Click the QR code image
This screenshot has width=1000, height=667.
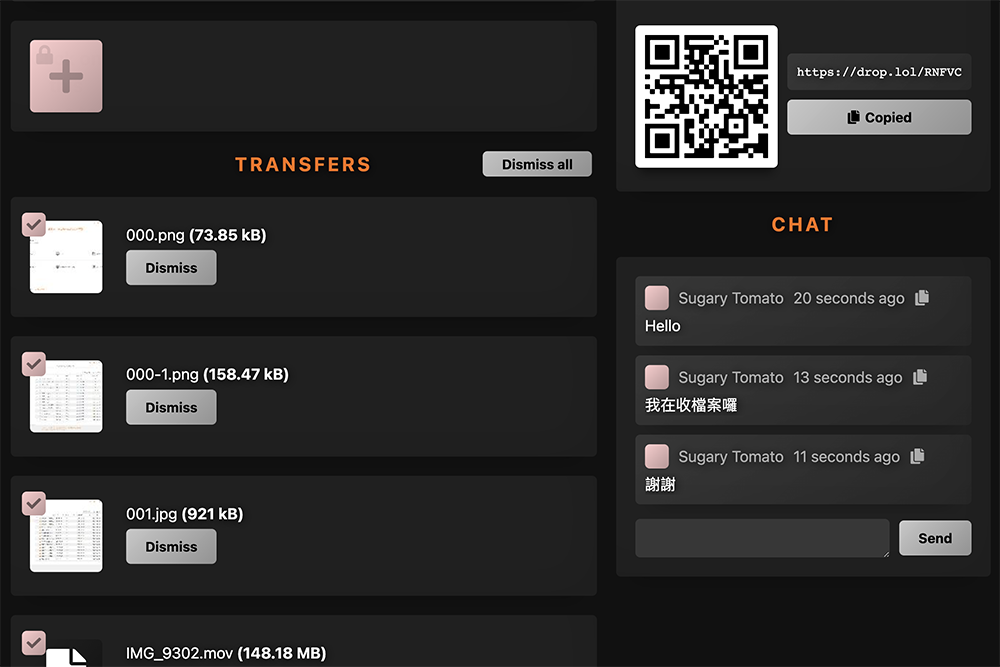(706, 96)
